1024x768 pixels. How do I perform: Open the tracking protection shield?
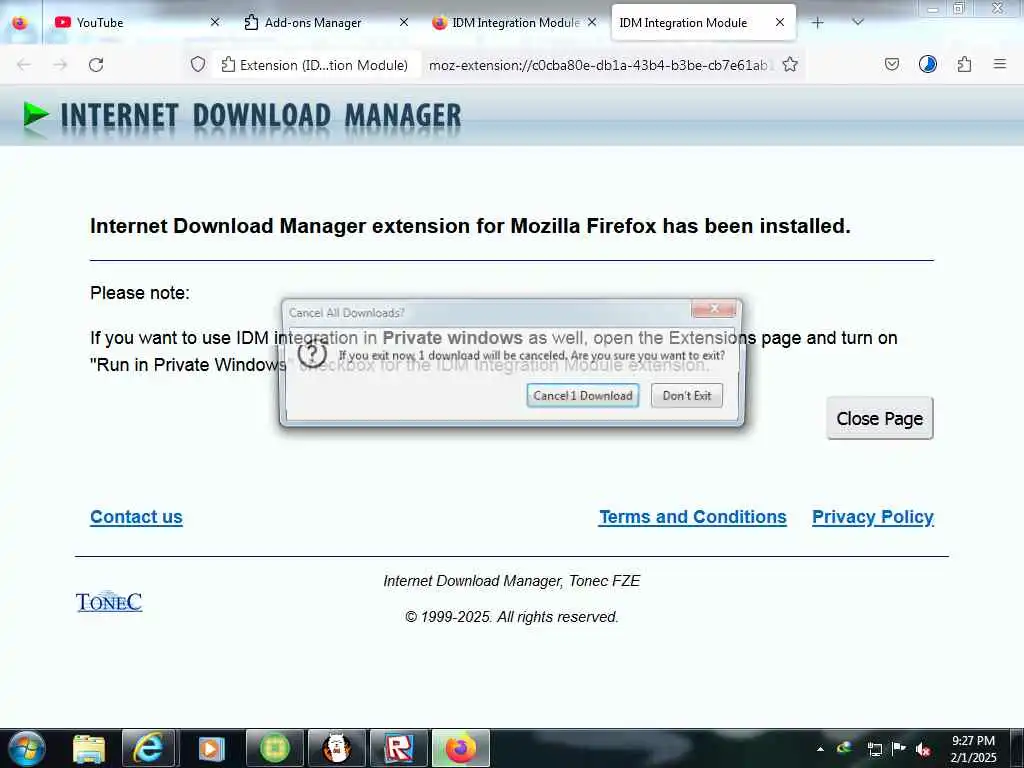(198, 65)
